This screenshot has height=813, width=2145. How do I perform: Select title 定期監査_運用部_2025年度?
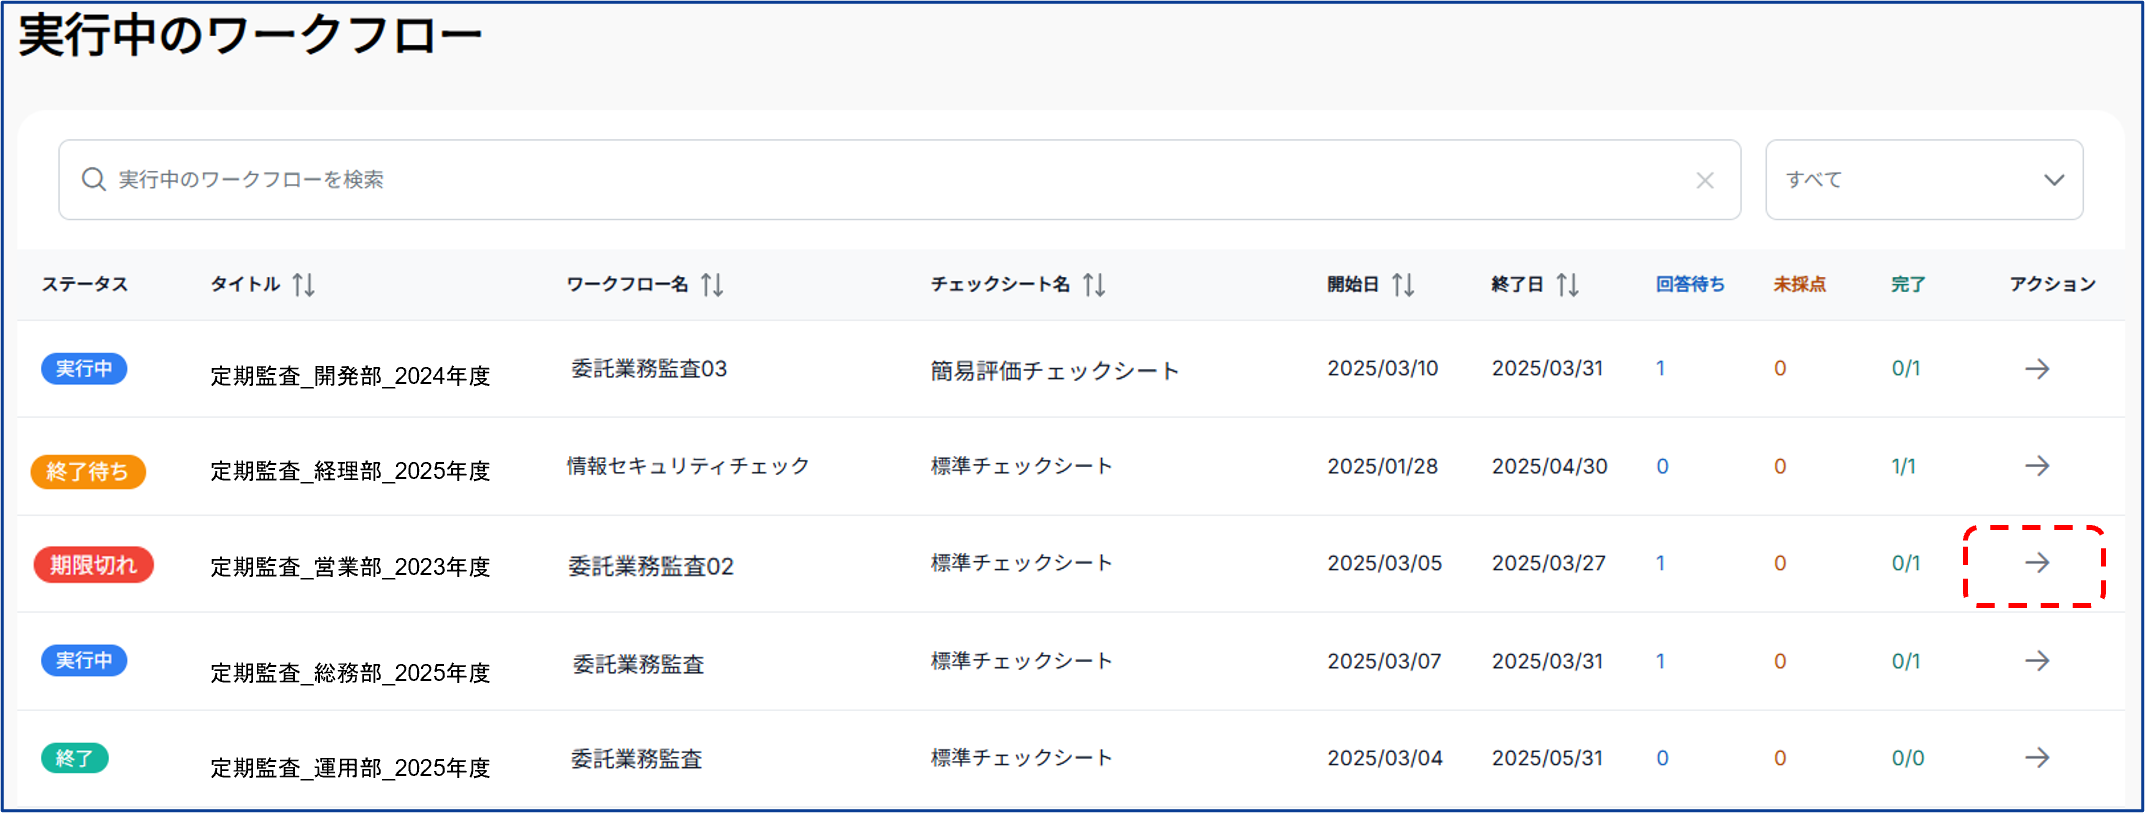tap(350, 768)
